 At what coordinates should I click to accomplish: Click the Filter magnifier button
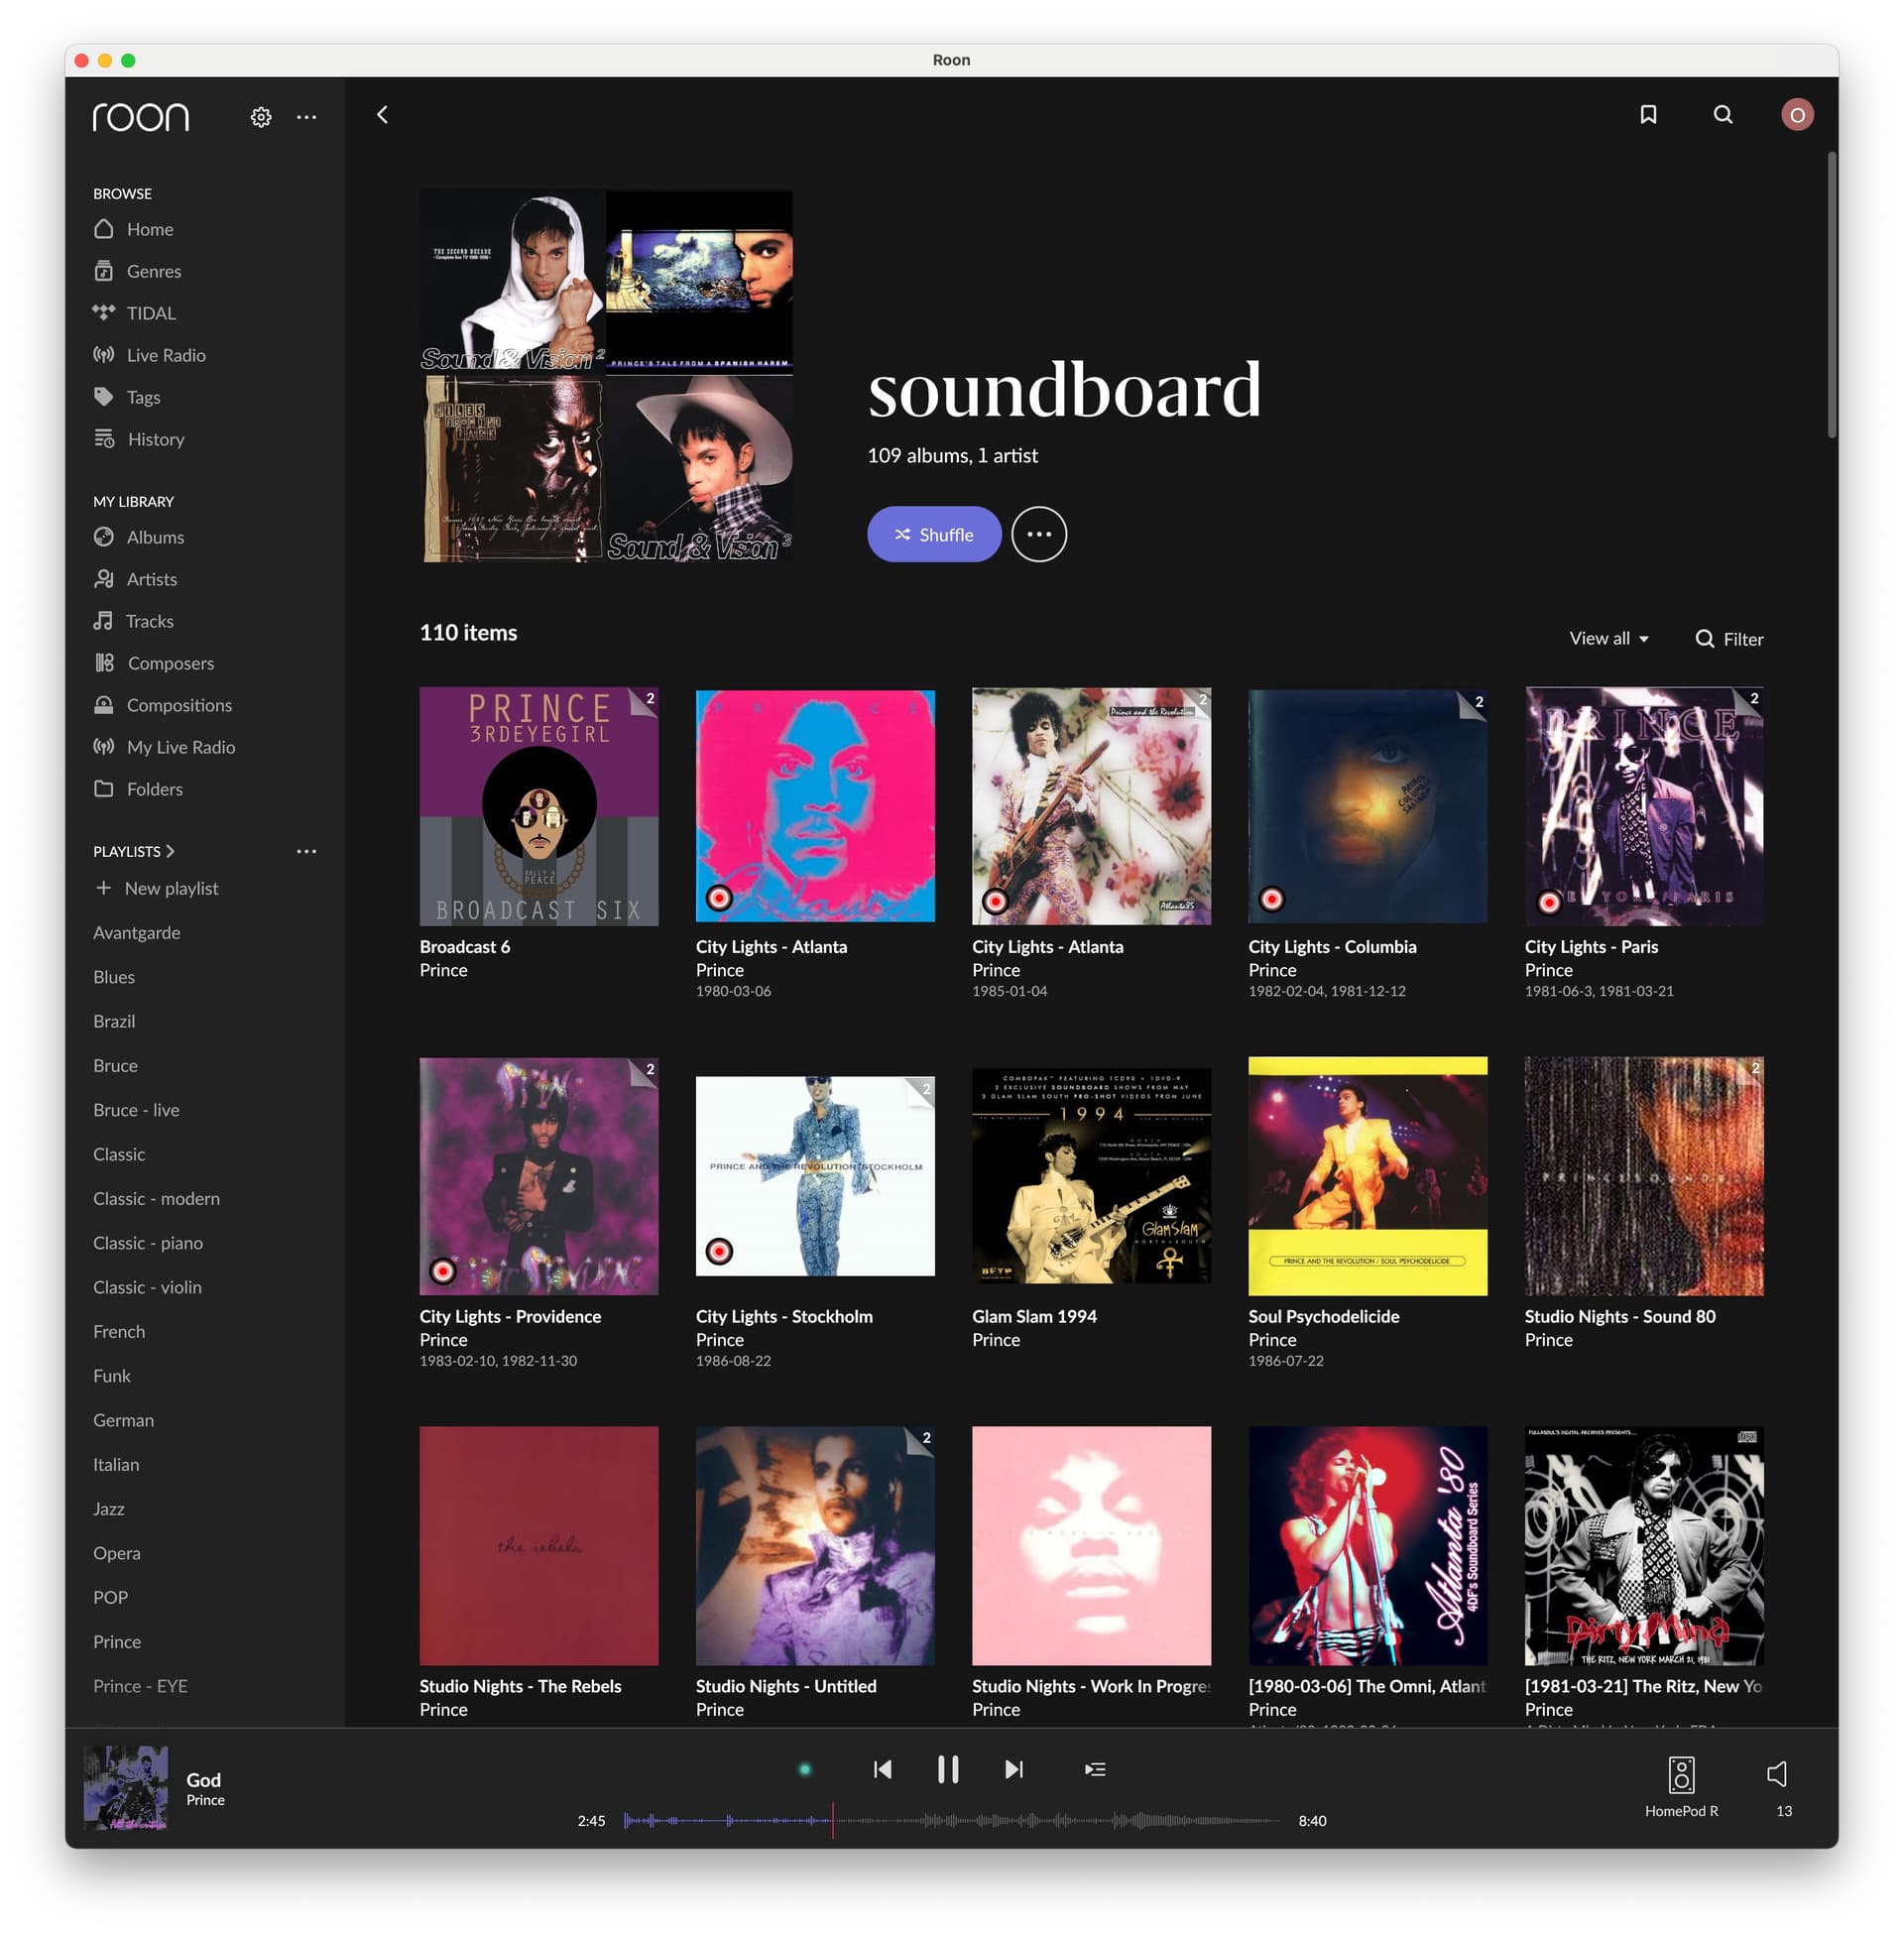(1729, 638)
